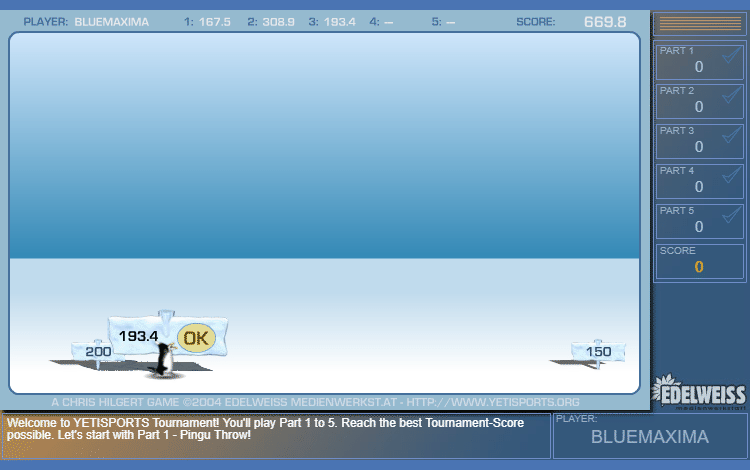This screenshot has height=470, width=750.
Task: Click the 193.4 distance result on the ice sign
Action: coord(138,336)
